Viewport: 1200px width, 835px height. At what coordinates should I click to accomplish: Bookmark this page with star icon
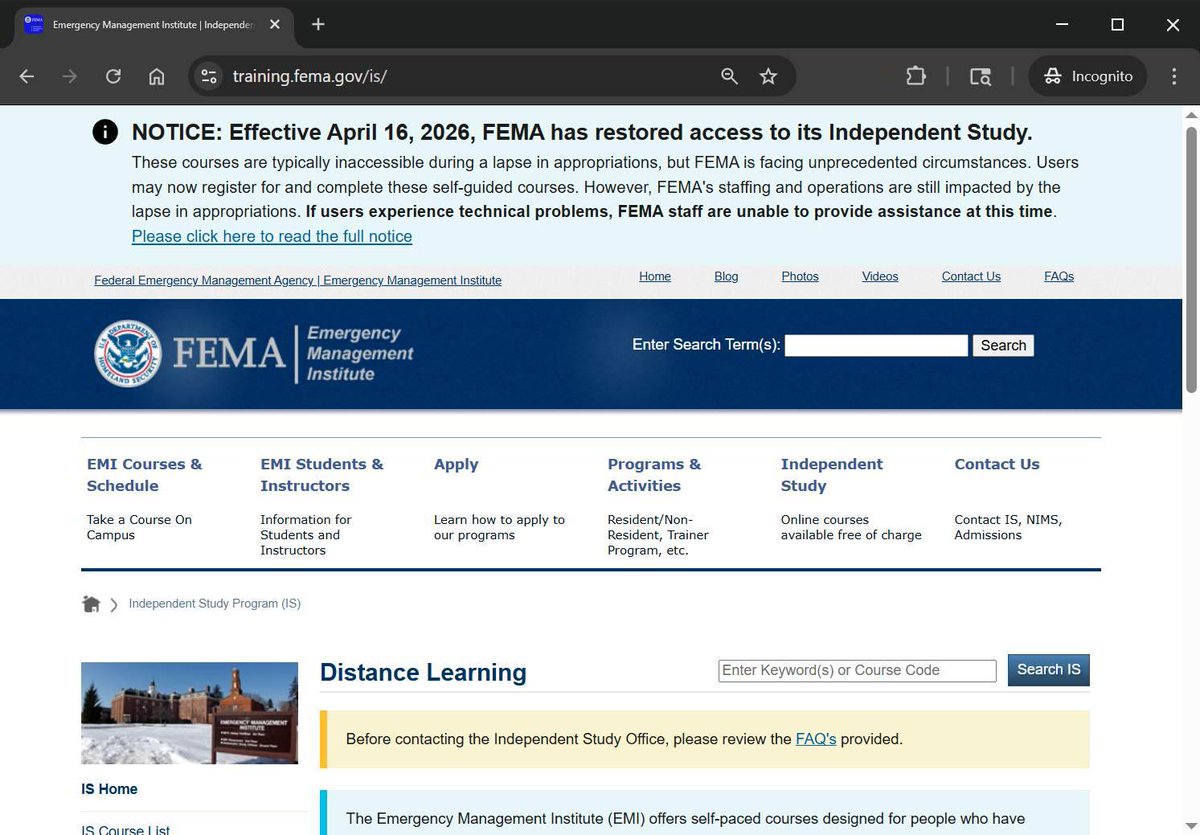[768, 76]
